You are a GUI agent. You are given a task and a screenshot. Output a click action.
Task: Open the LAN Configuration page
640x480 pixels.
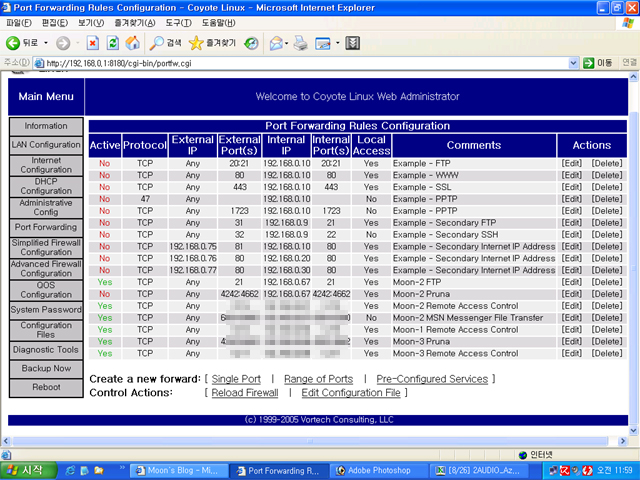(46, 145)
